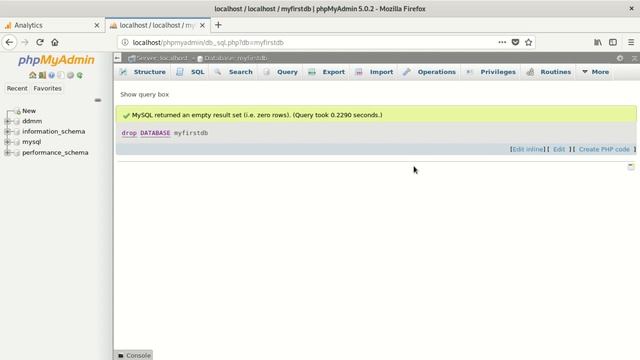The width and height of the screenshot is (640, 360).
Task: Close the localhost phpMyAdmin tab
Action: point(202,25)
